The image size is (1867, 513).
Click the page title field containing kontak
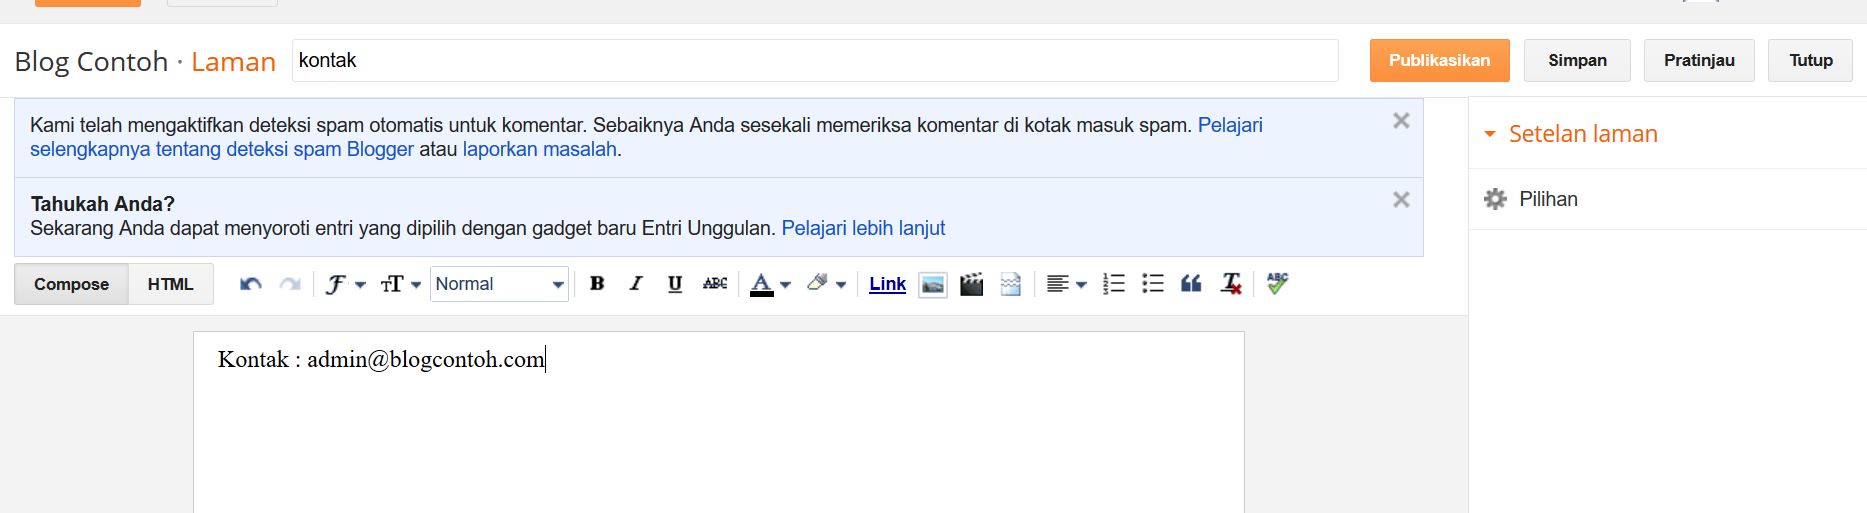click(815, 60)
